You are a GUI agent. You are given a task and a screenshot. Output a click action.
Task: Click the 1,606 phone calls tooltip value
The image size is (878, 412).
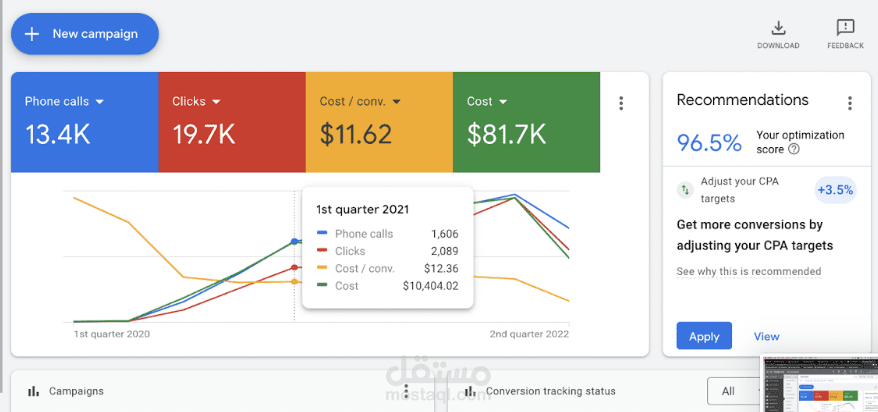pyautogui.click(x=445, y=234)
